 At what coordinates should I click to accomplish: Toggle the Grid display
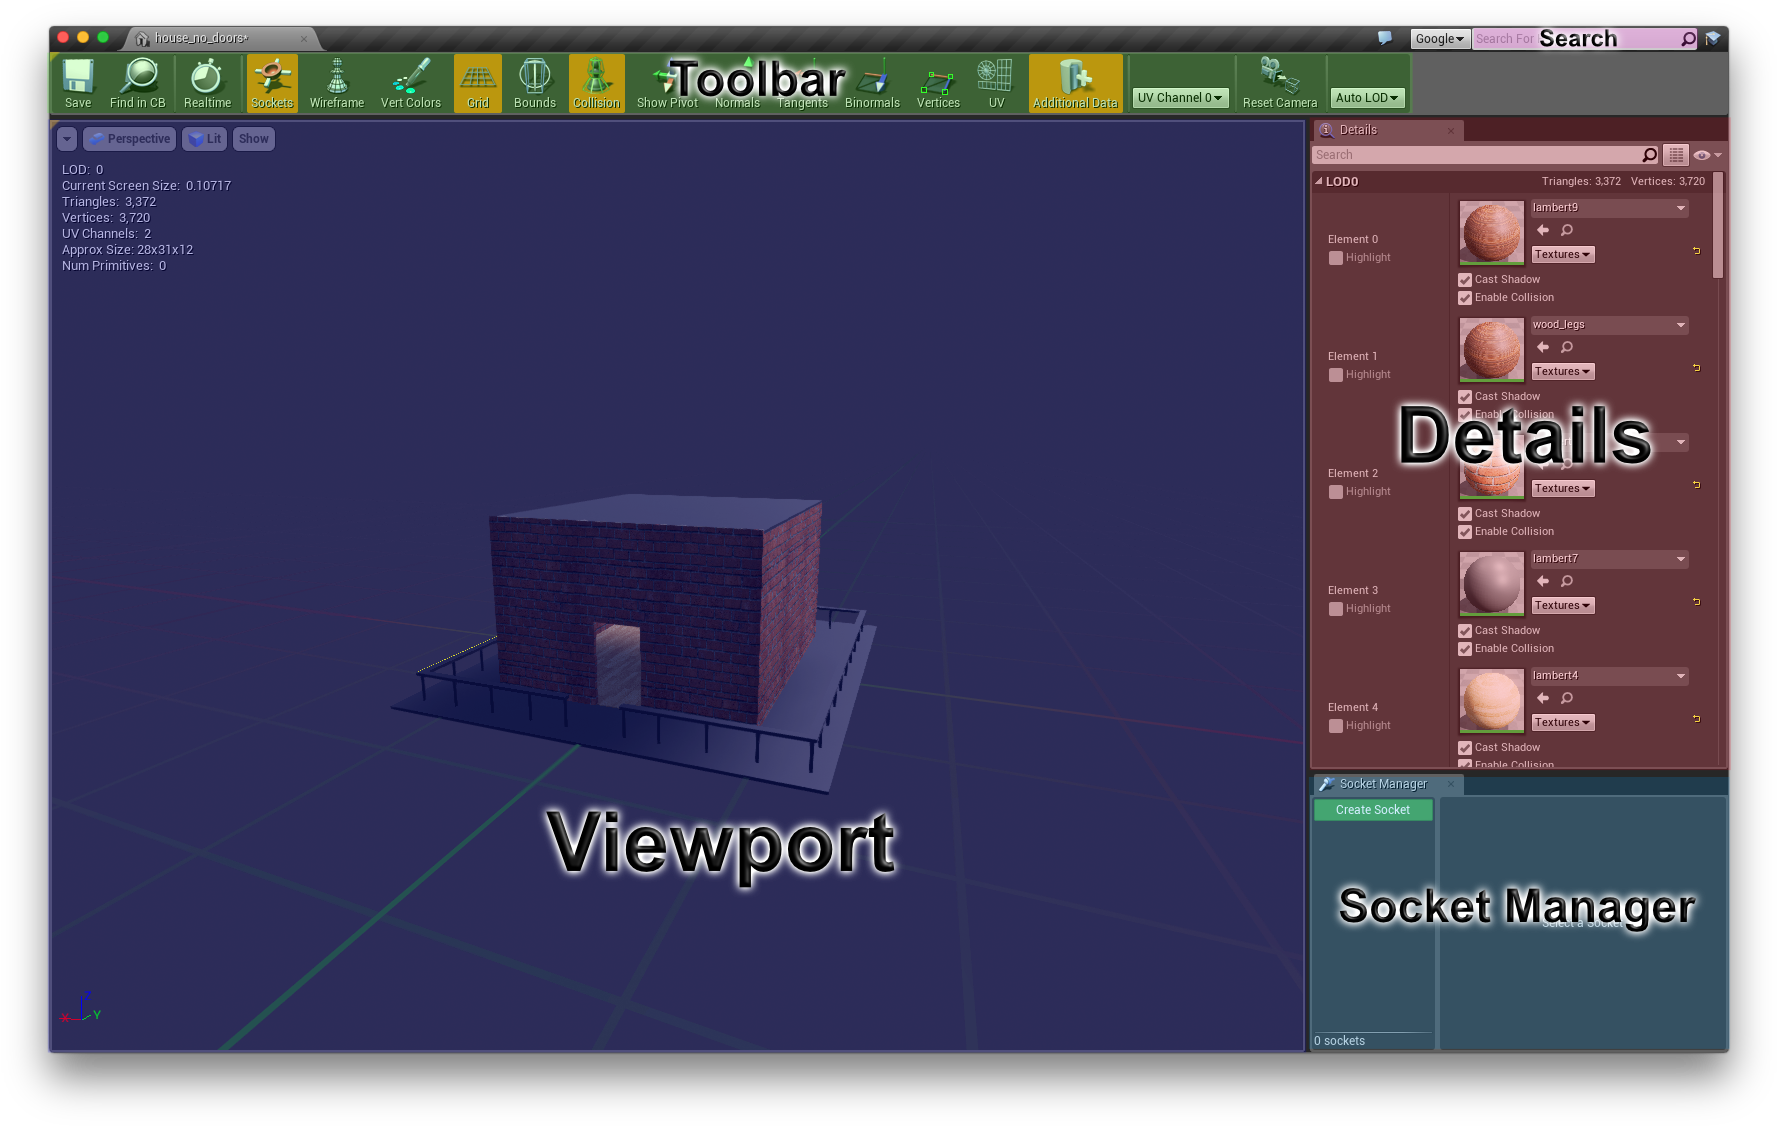tap(477, 83)
